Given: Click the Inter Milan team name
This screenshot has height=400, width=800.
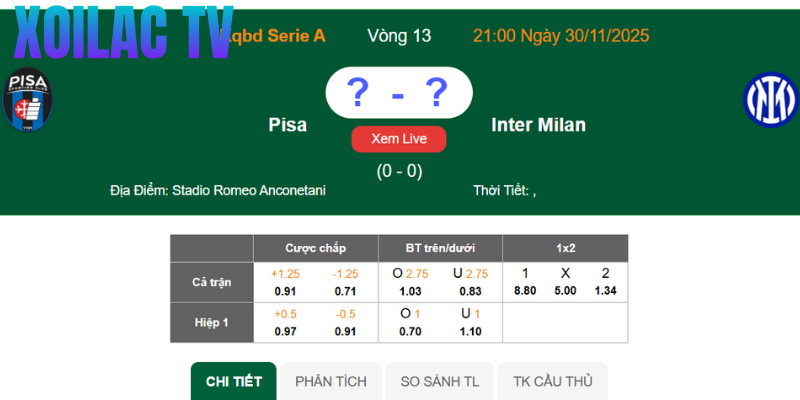Looking at the screenshot, I should (x=538, y=125).
